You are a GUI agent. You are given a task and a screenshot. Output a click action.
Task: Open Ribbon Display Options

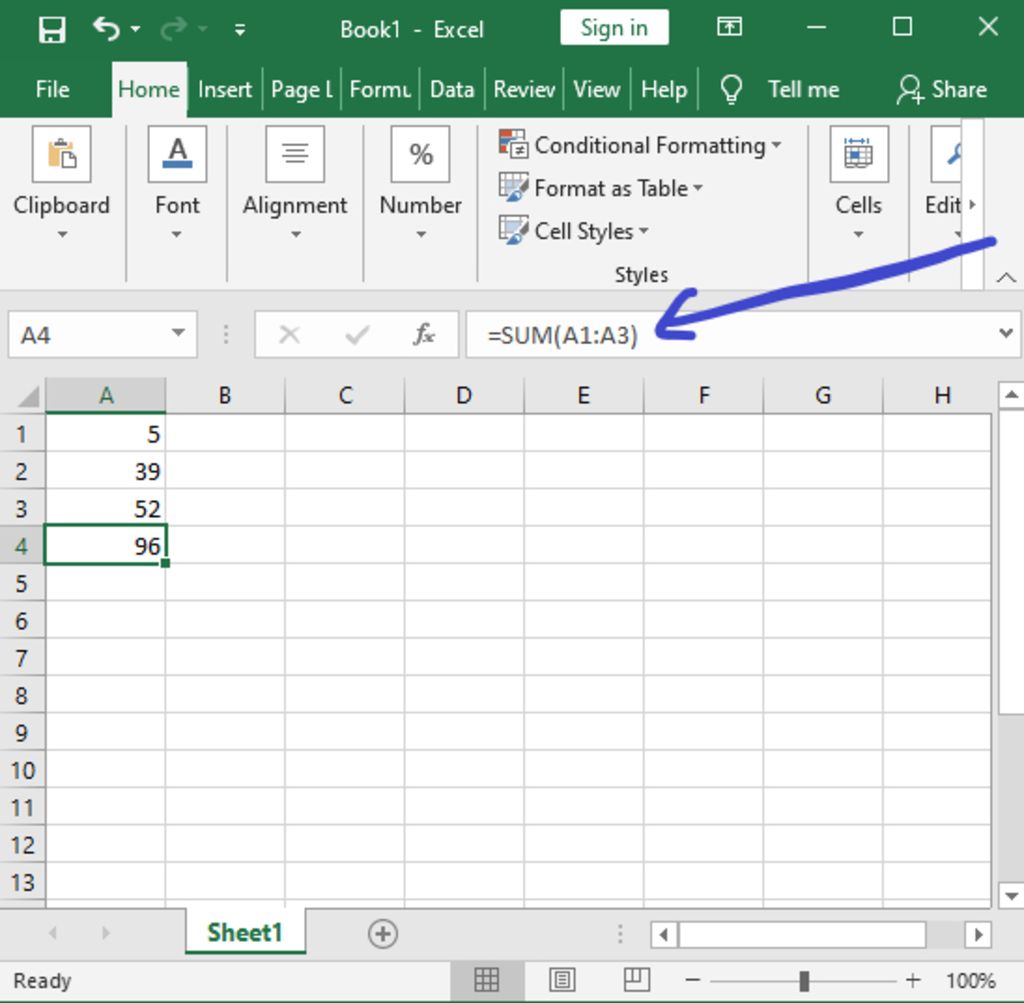pos(729,27)
